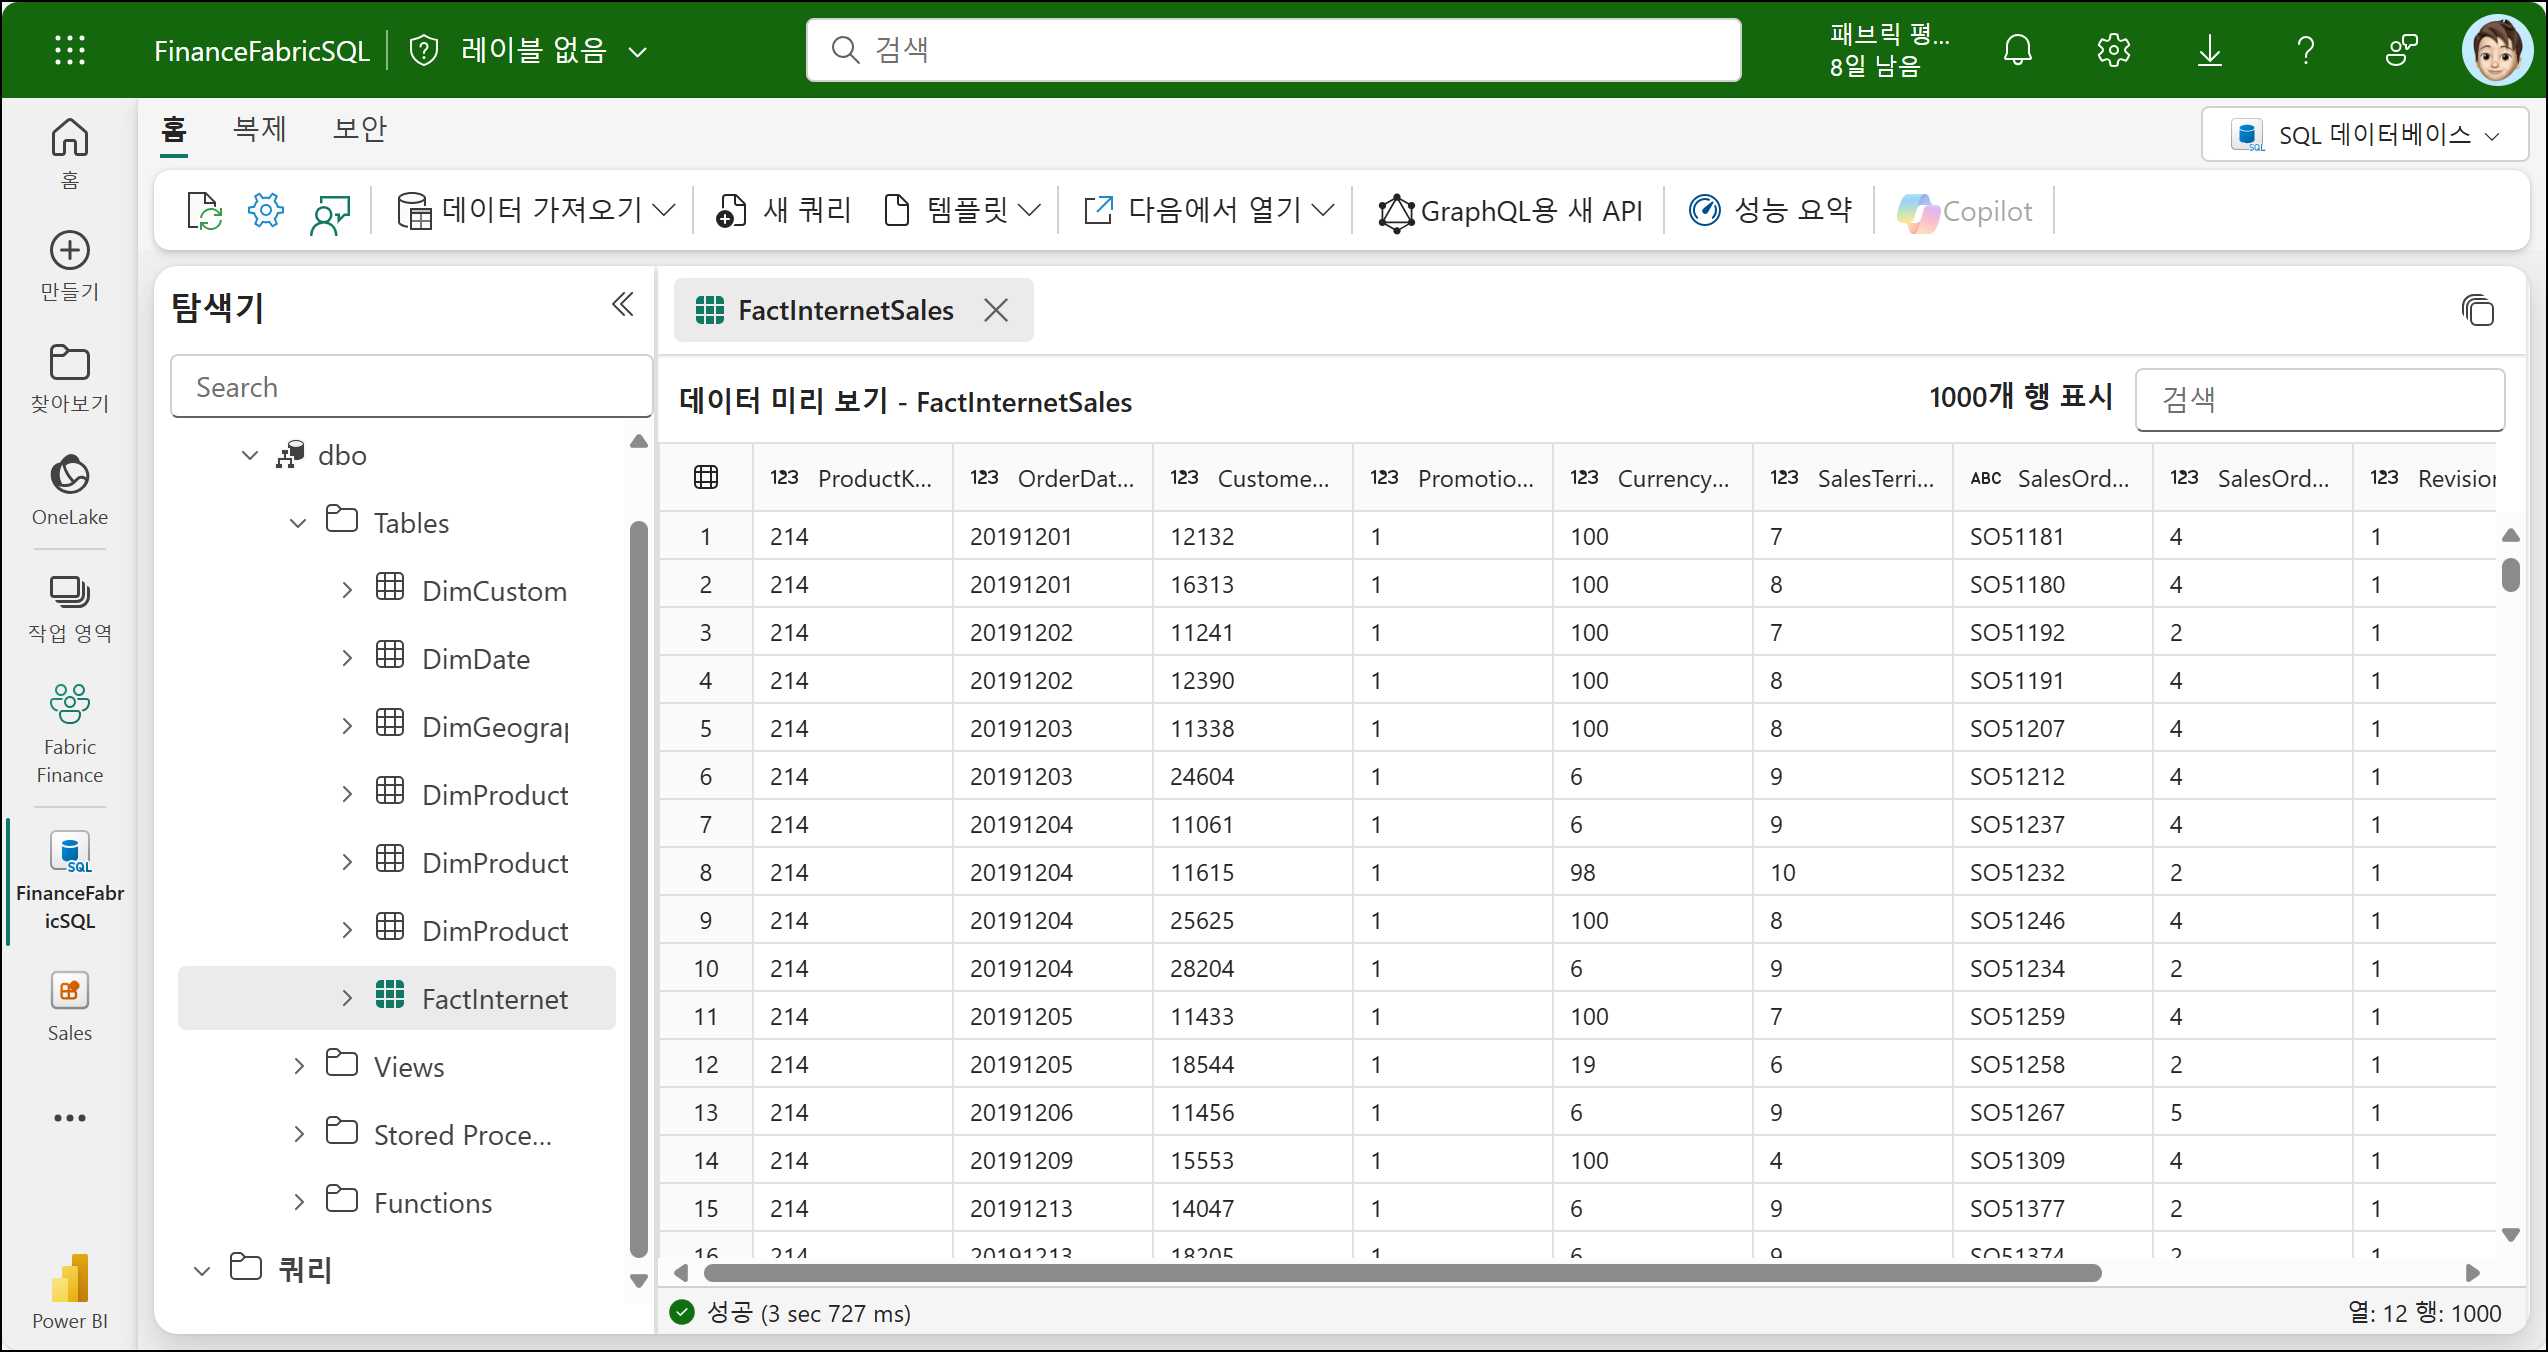
Task: Open the user profile avatar
Action: coord(2497,50)
